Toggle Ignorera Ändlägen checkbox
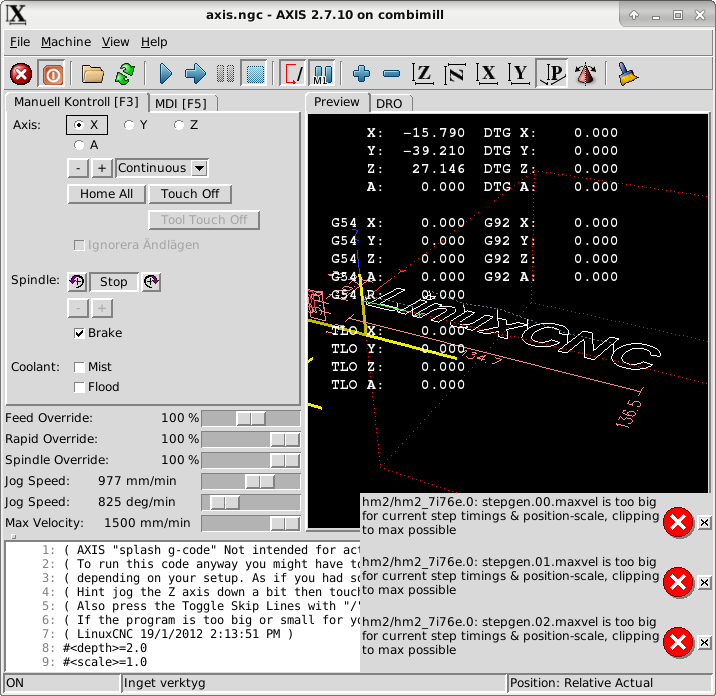Image resolution: width=716 pixels, height=696 pixels. click(x=79, y=245)
